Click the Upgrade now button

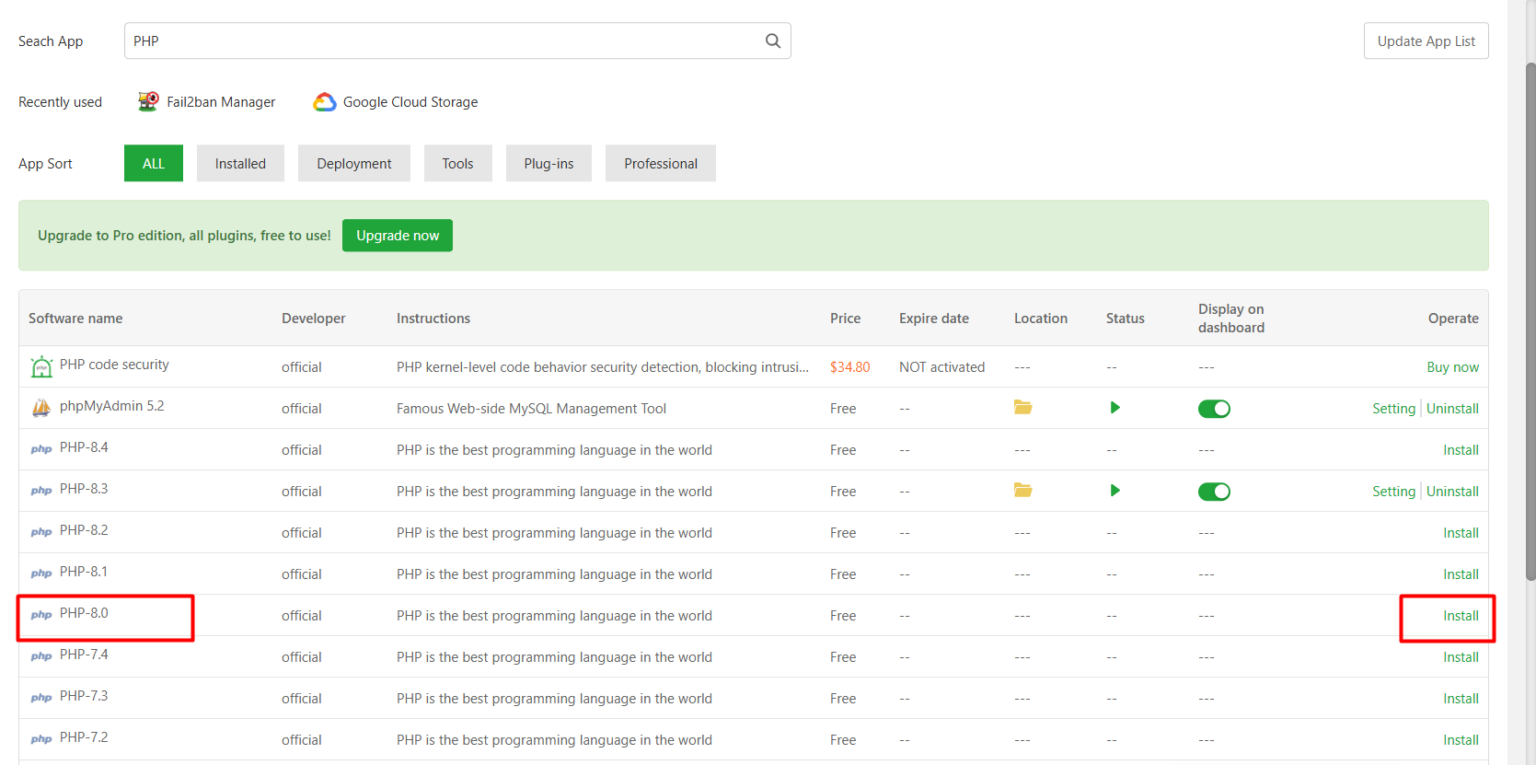[x=397, y=235]
